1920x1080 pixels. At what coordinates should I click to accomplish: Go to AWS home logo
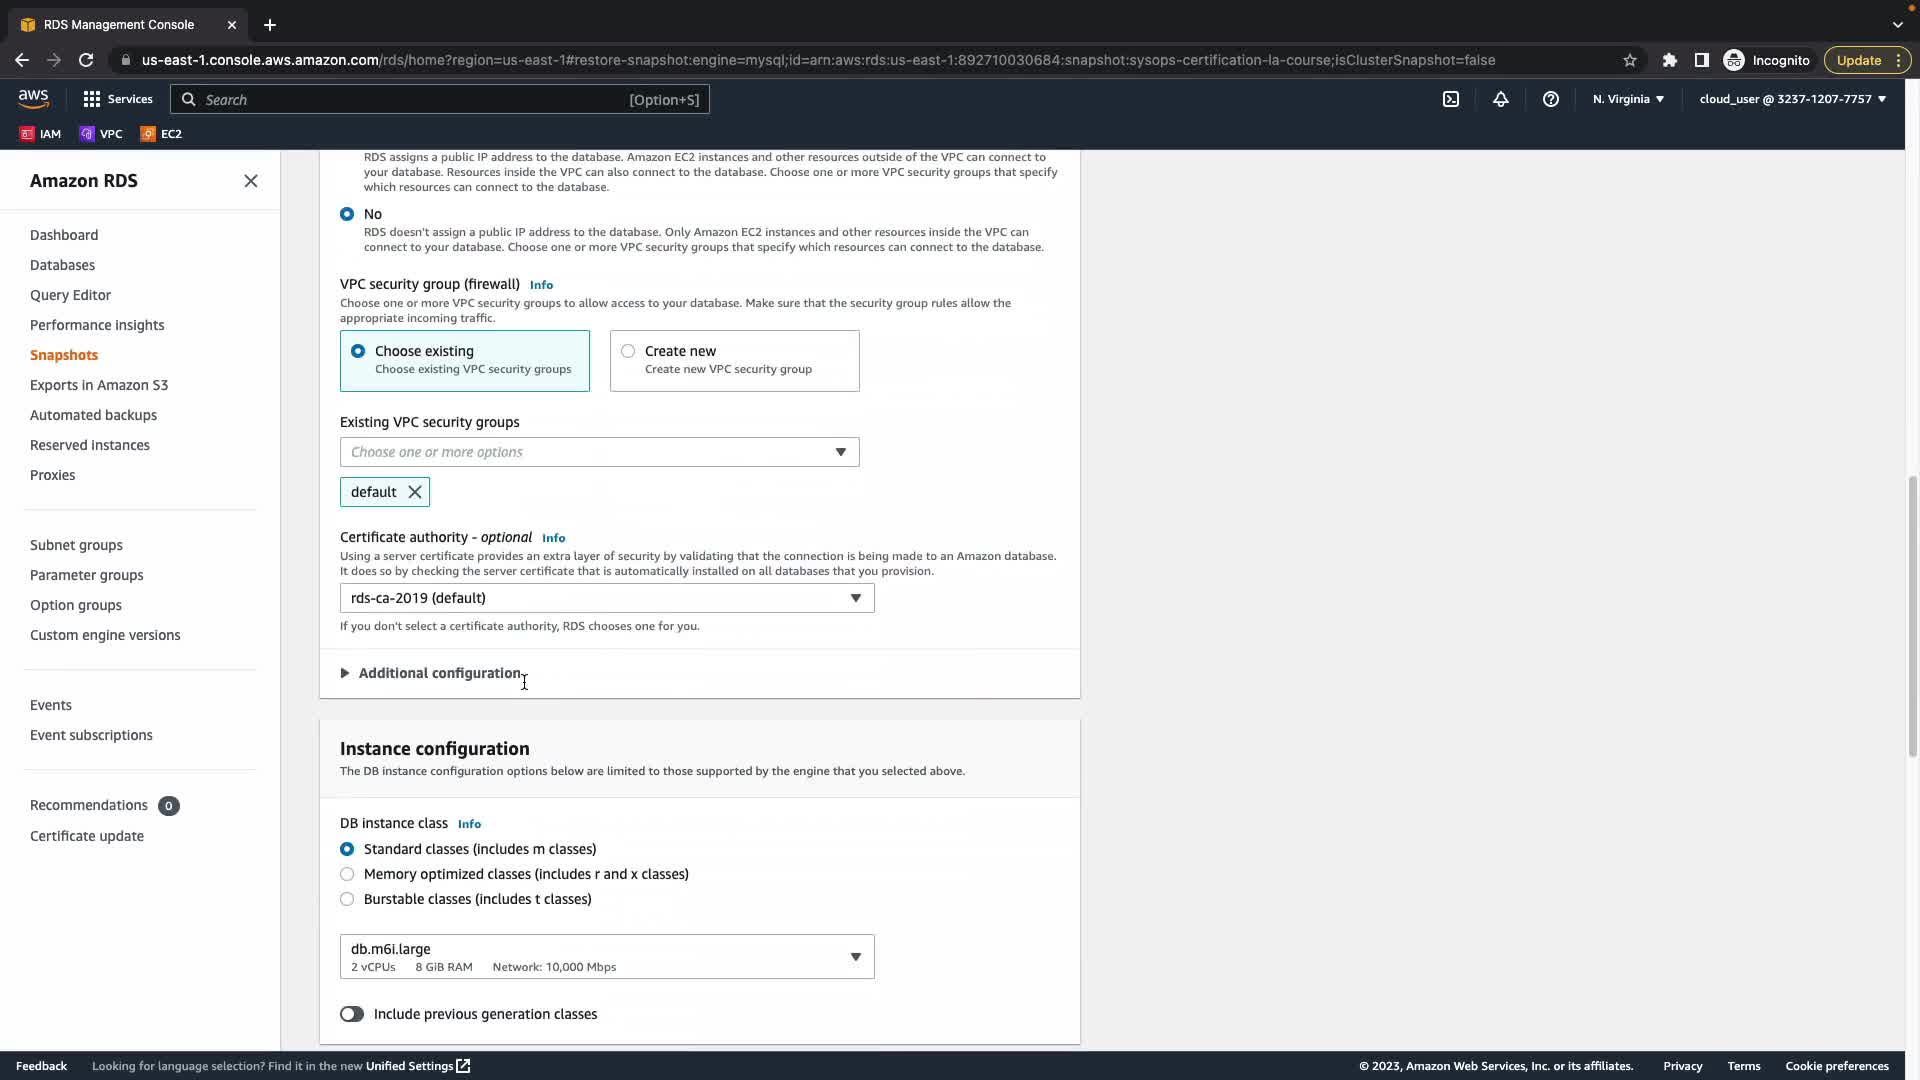[33, 98]
